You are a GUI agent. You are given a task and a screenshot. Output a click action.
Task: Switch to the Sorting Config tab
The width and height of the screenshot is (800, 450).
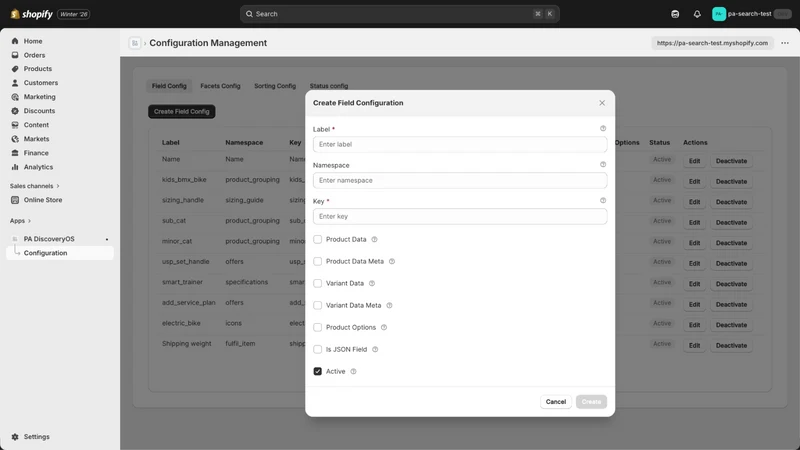pyautogui.click(x=275, y=86)
